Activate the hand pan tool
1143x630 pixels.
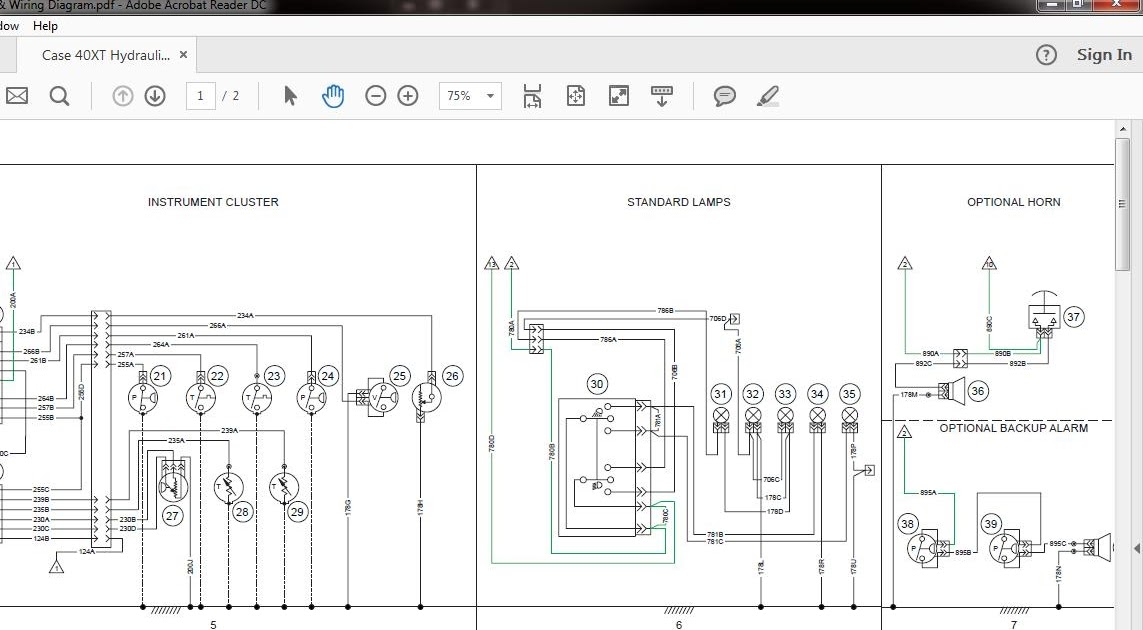(332, 96)
